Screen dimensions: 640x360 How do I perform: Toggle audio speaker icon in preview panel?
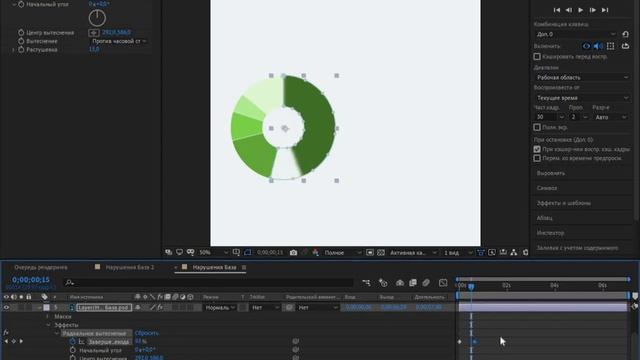(598, 46)
